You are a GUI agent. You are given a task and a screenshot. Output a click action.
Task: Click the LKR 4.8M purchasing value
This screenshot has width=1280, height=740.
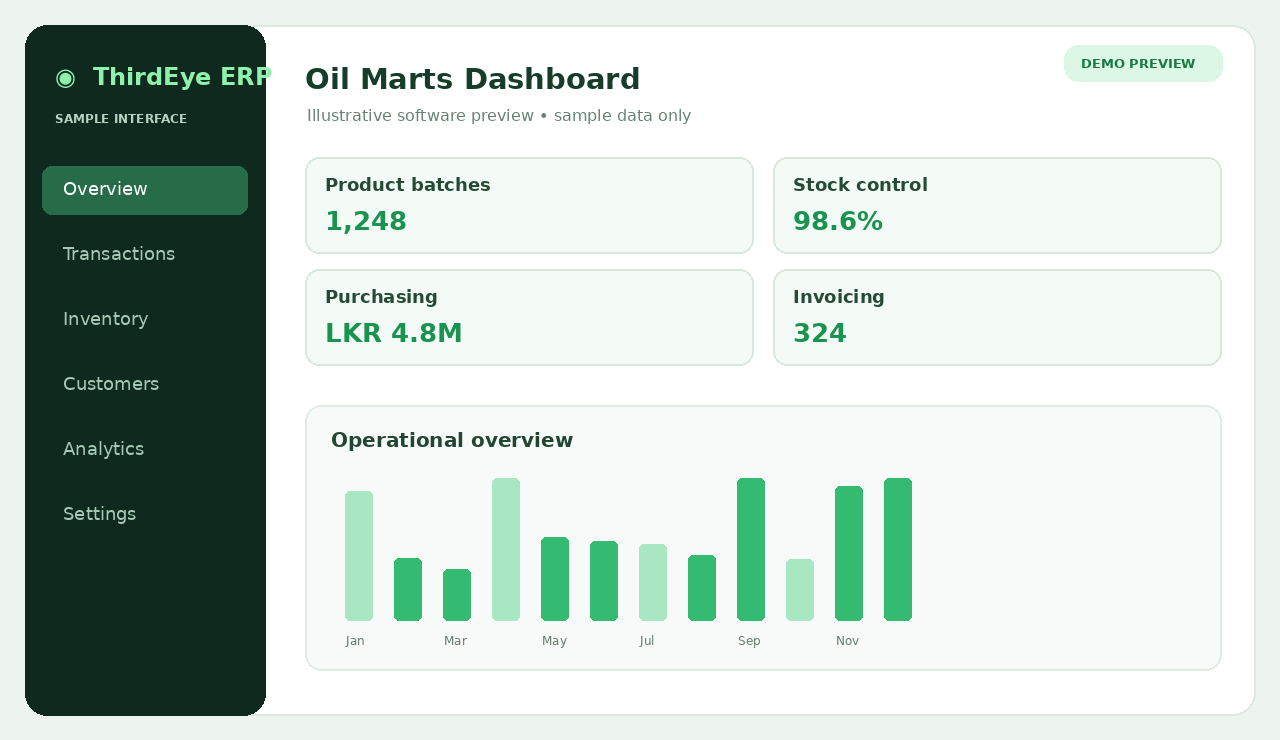point(394,334)
